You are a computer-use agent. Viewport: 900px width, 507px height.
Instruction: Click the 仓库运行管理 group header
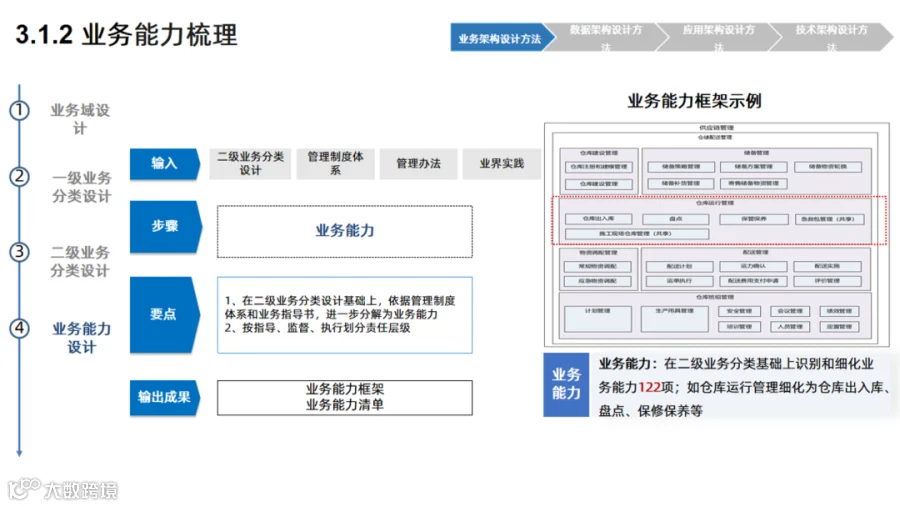715,203
